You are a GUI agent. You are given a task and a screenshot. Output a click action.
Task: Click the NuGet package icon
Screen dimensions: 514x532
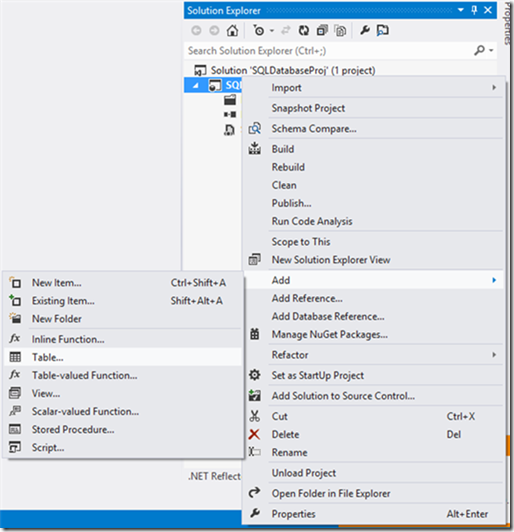tap(254, 334)
